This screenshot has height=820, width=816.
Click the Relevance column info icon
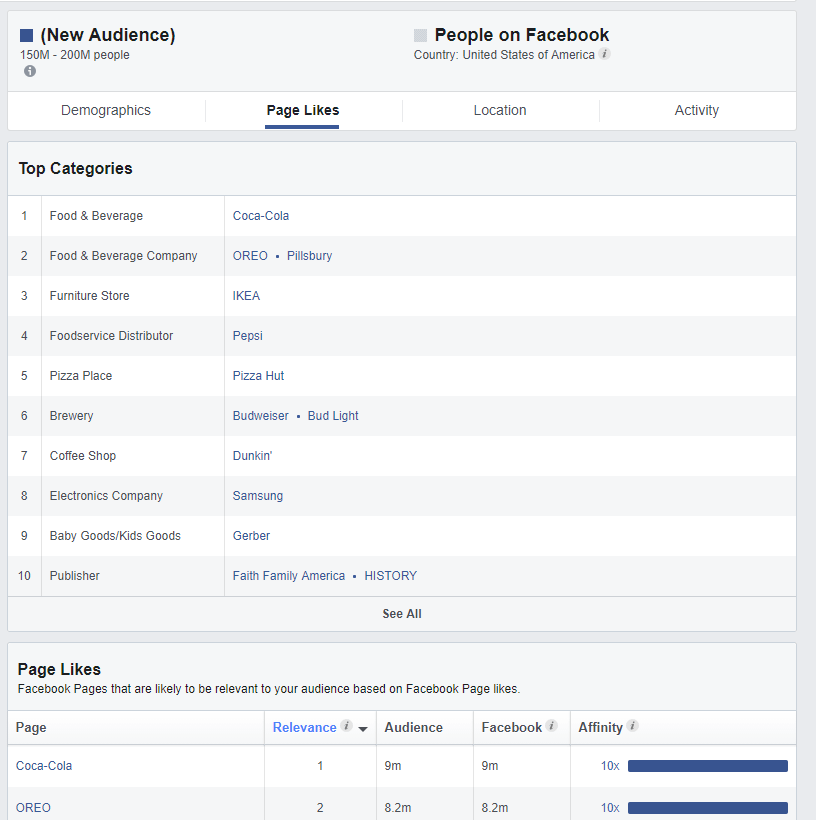coord(346,725)
